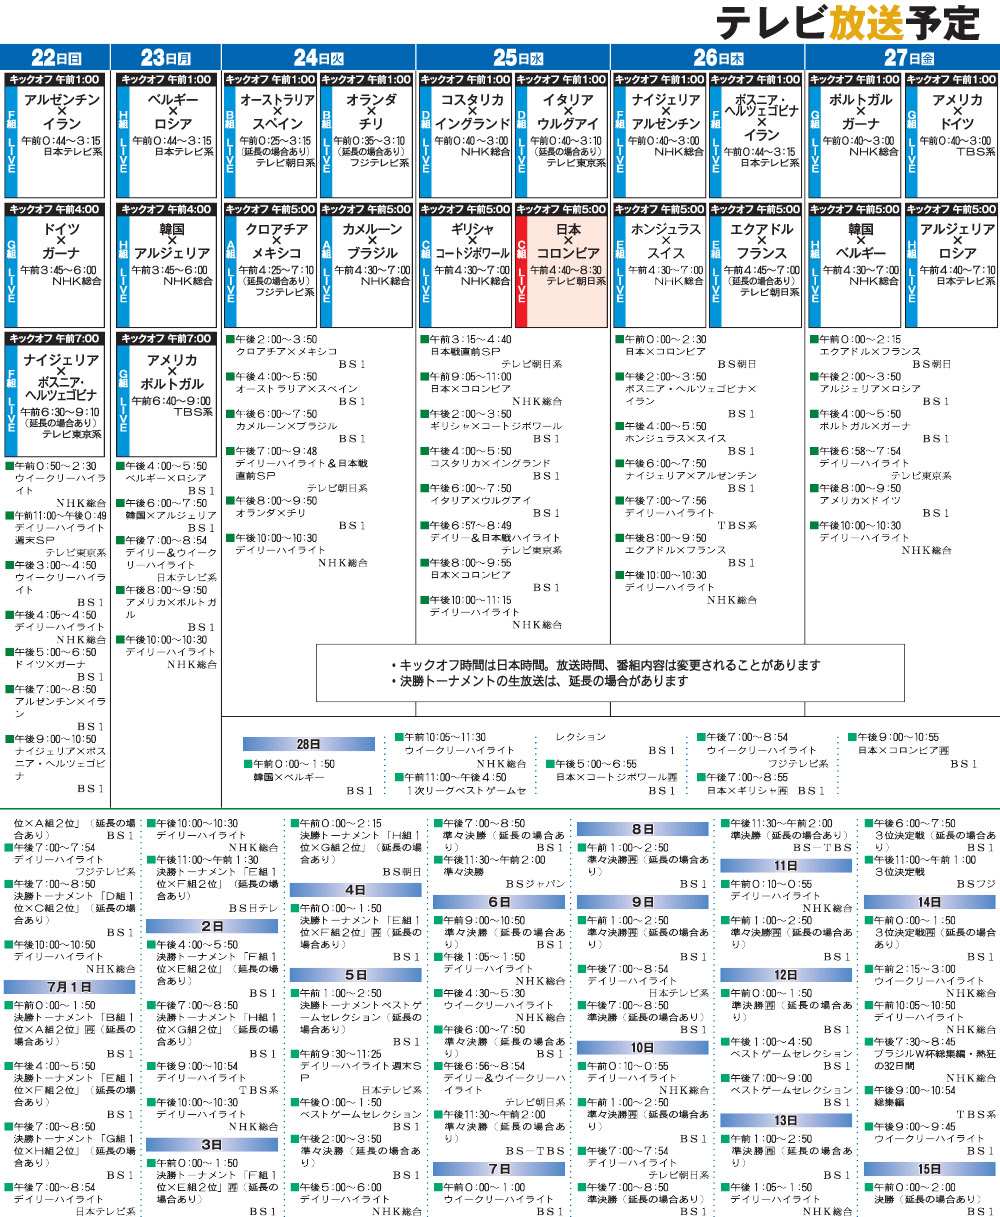The width and height of the screenshot is (1000, 1217).
Task: Open the ドイツ×ガーナ match card
Action: [55, 265]
